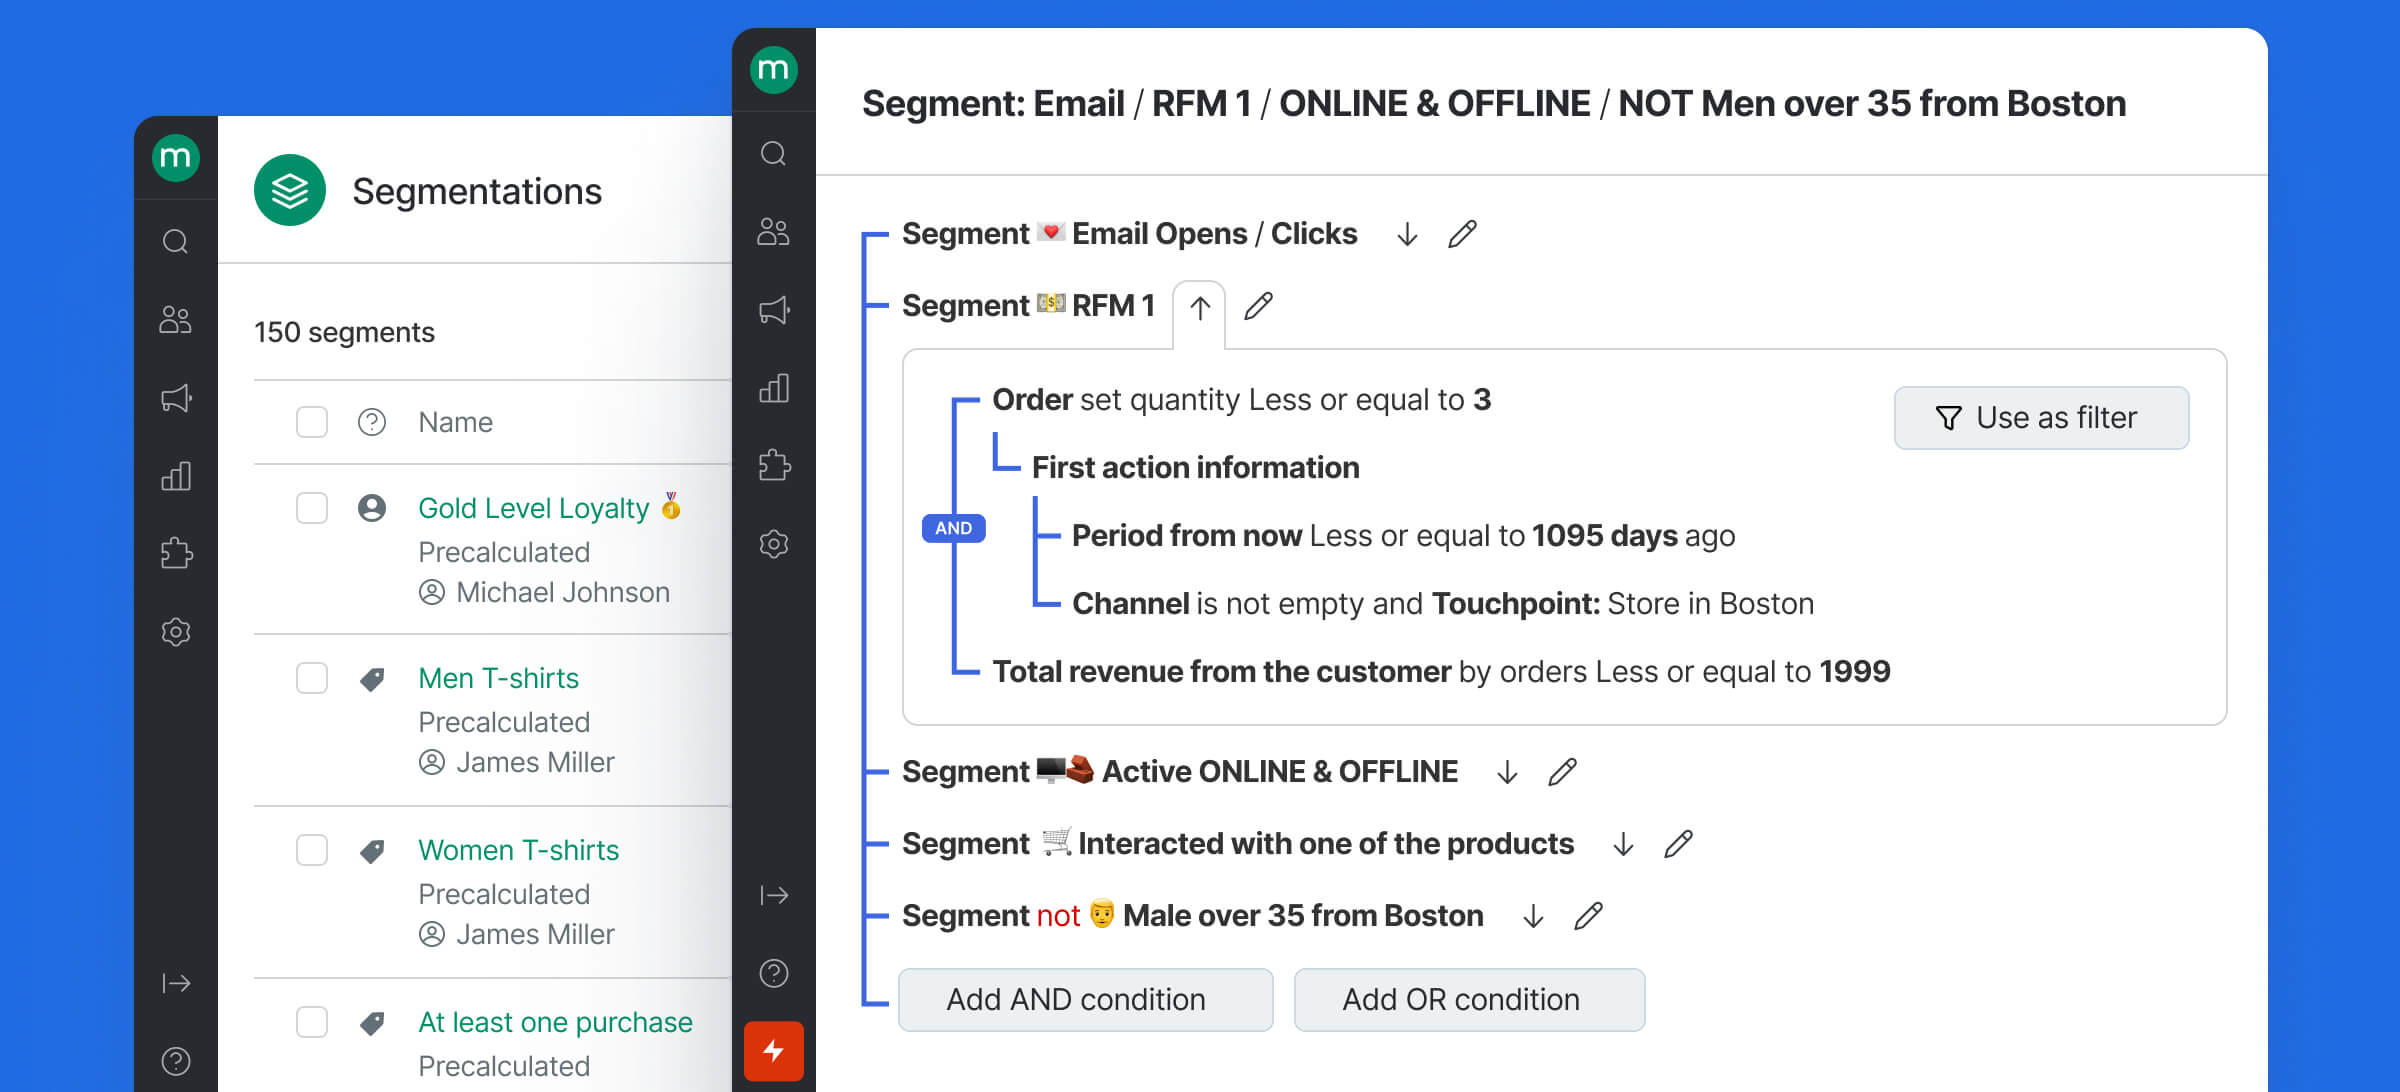Open the settings gear in front sidebar
2400x1092 pixels.
pos(773,544)
